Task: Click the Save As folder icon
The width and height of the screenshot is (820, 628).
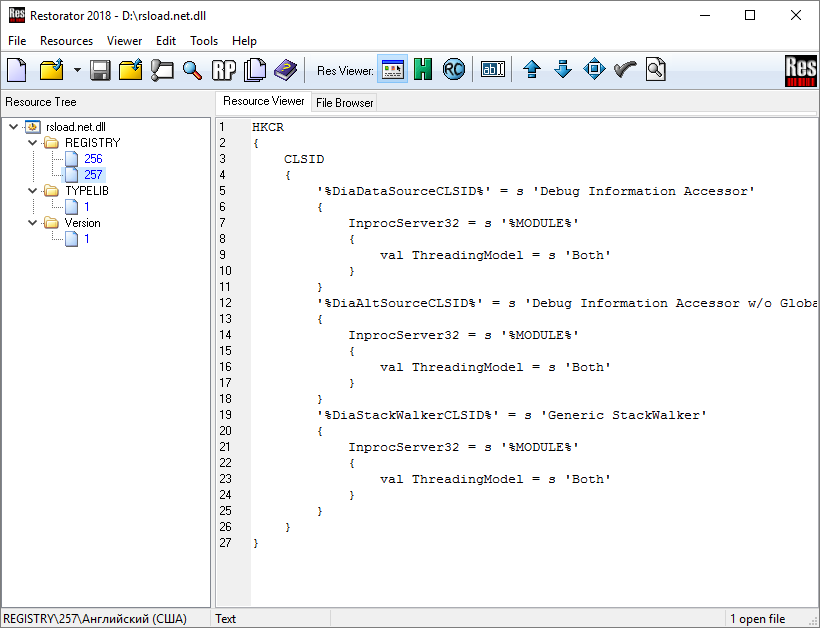Action: click(130, 70)
